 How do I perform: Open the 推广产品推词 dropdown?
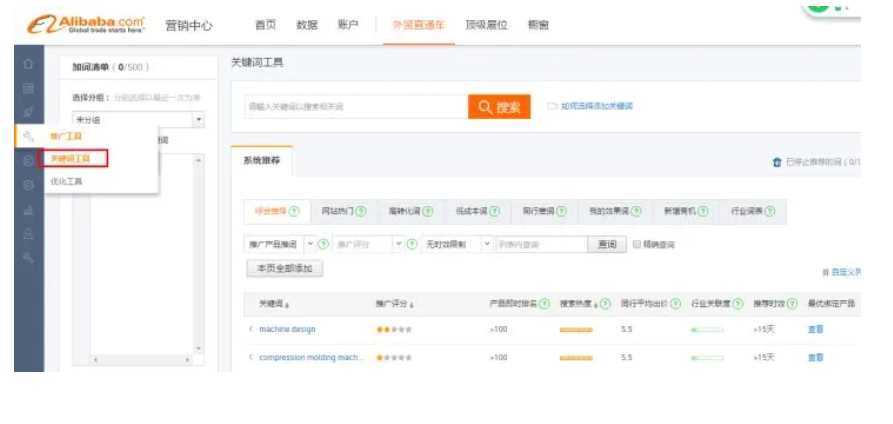[280, 244]
